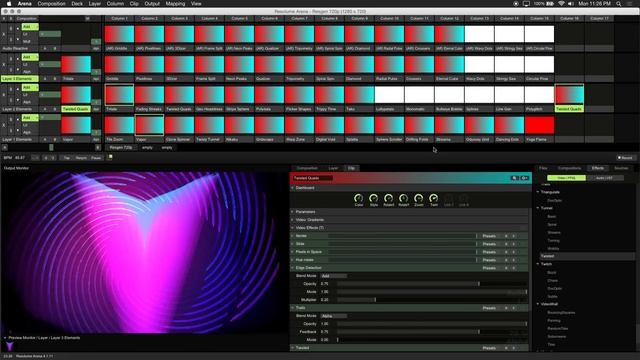This screenshot has width=640, height=360.
Task: Open the Deck menu
Action: pos(77,4)
